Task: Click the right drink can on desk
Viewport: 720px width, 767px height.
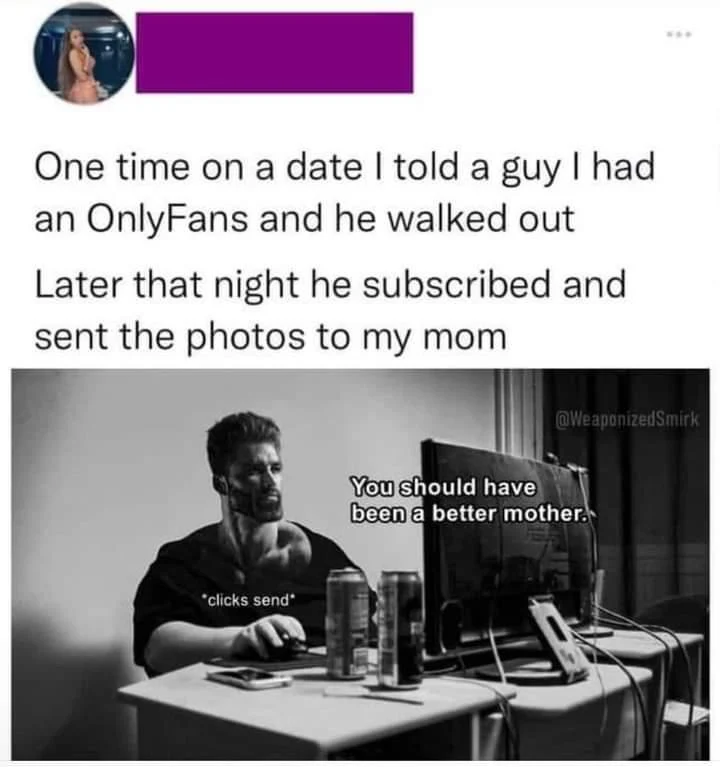Action: 400,630
